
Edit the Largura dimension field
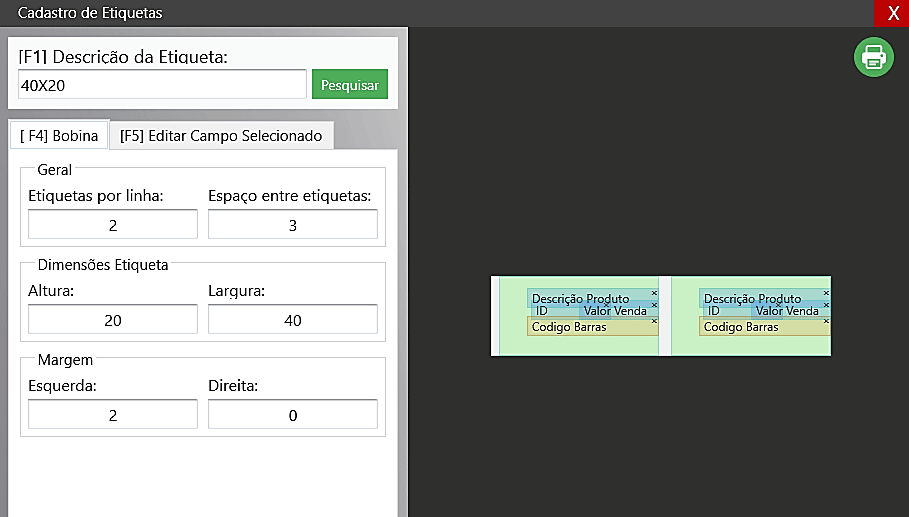click(293, 320)
